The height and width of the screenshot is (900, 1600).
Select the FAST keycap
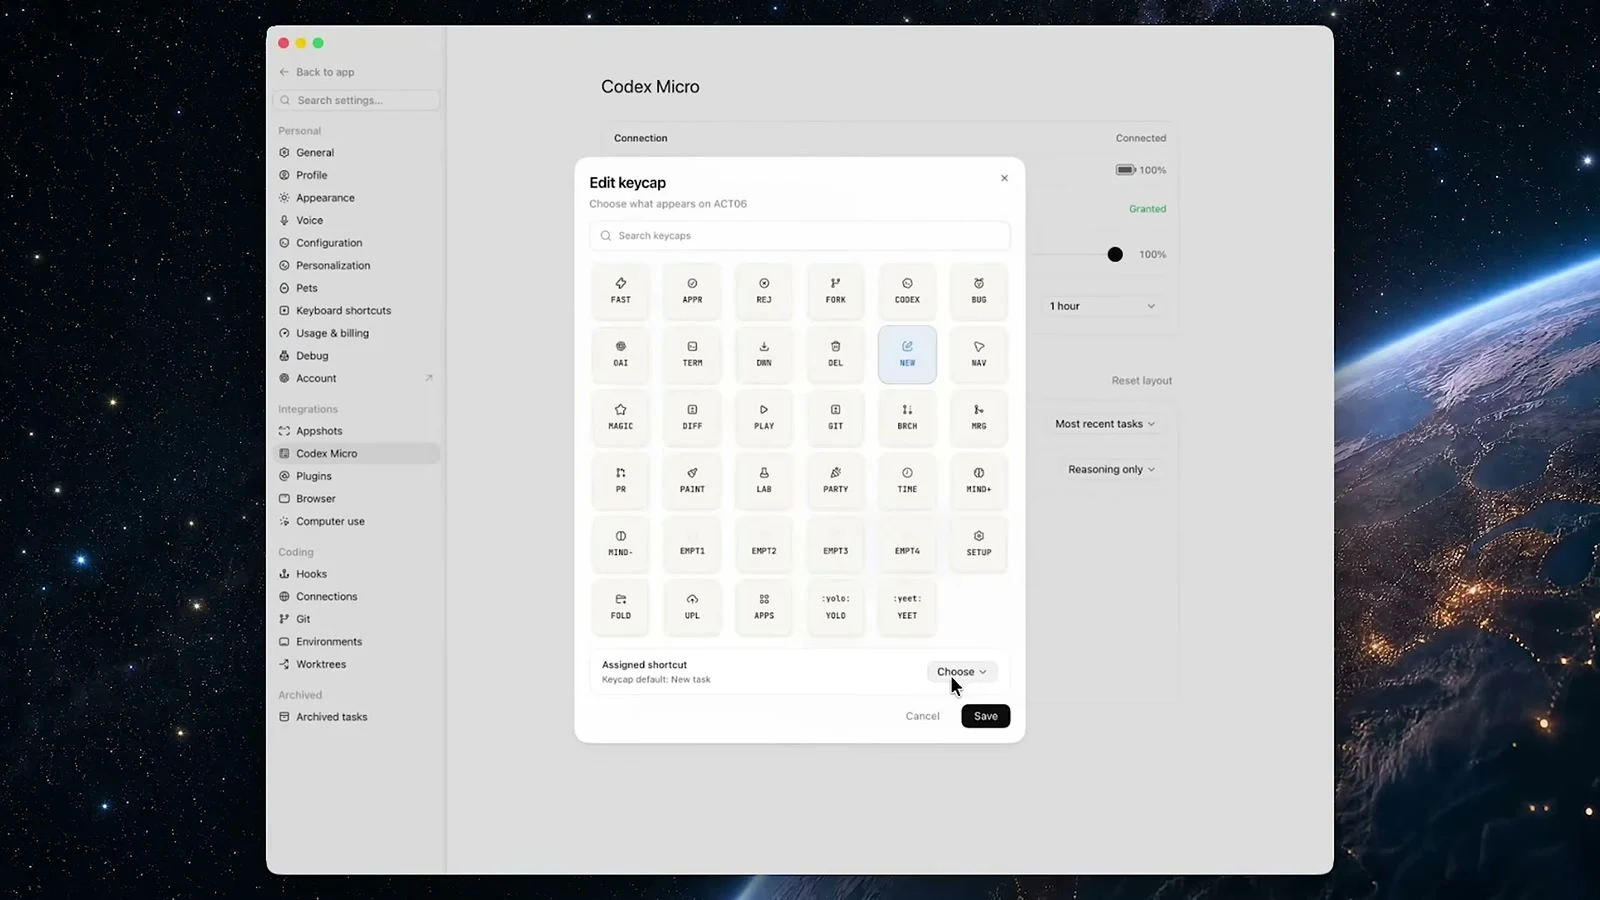621,291
